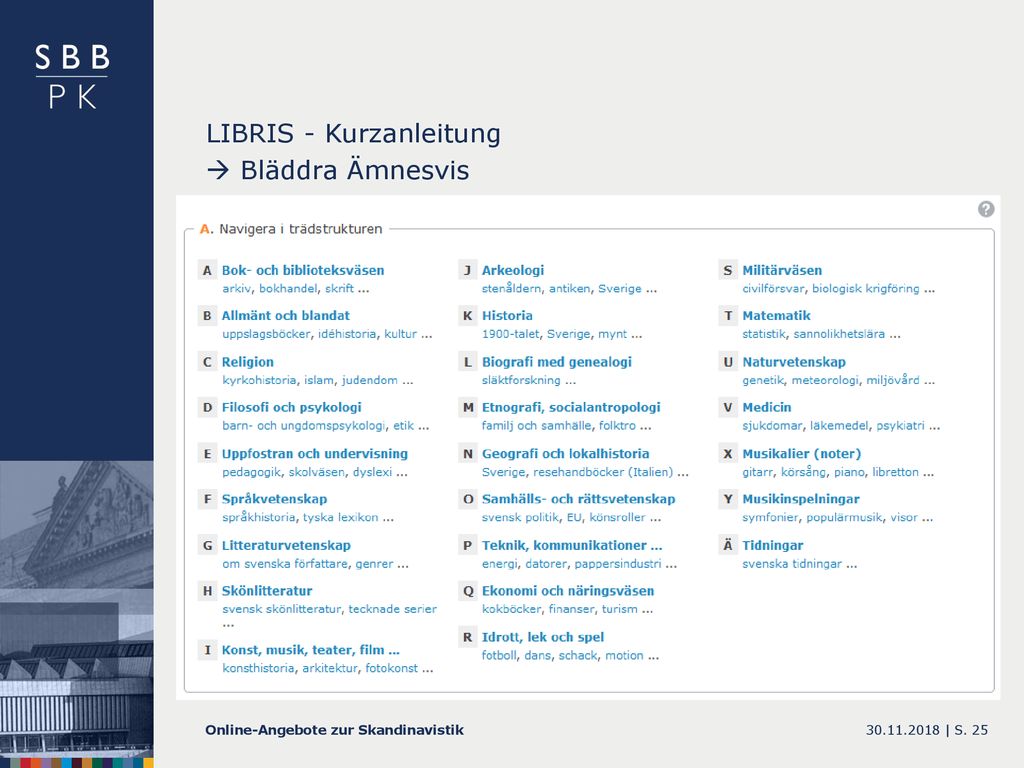Select the Religion subject heading
This screenshot has height=768, width=1024.
[248, 362]
